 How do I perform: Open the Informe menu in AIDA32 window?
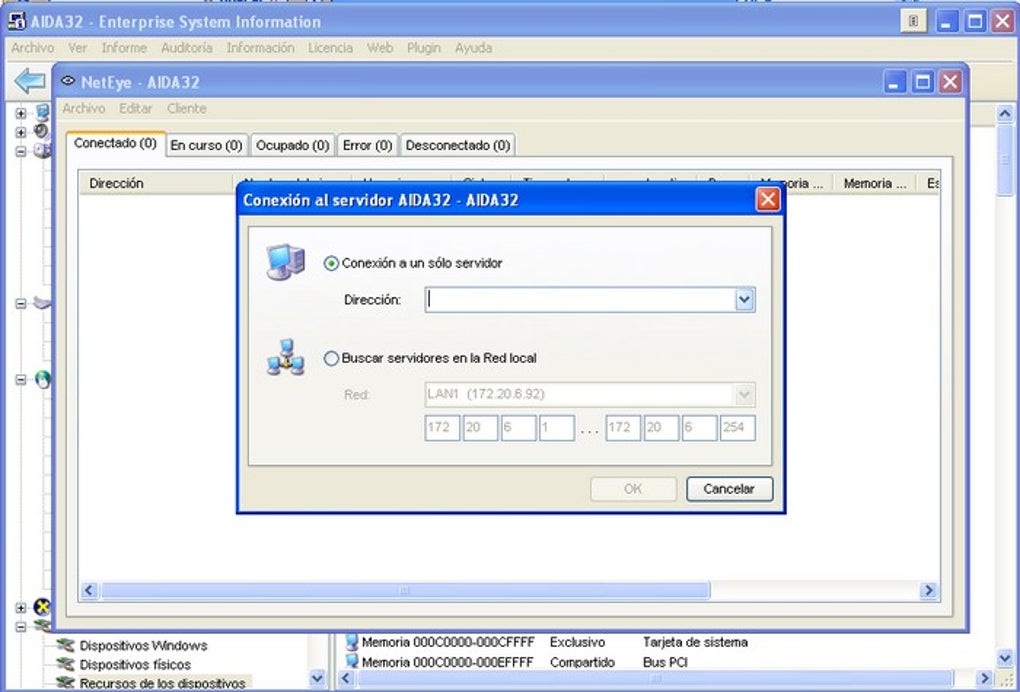pyautogui.click(x=124, y=48)
